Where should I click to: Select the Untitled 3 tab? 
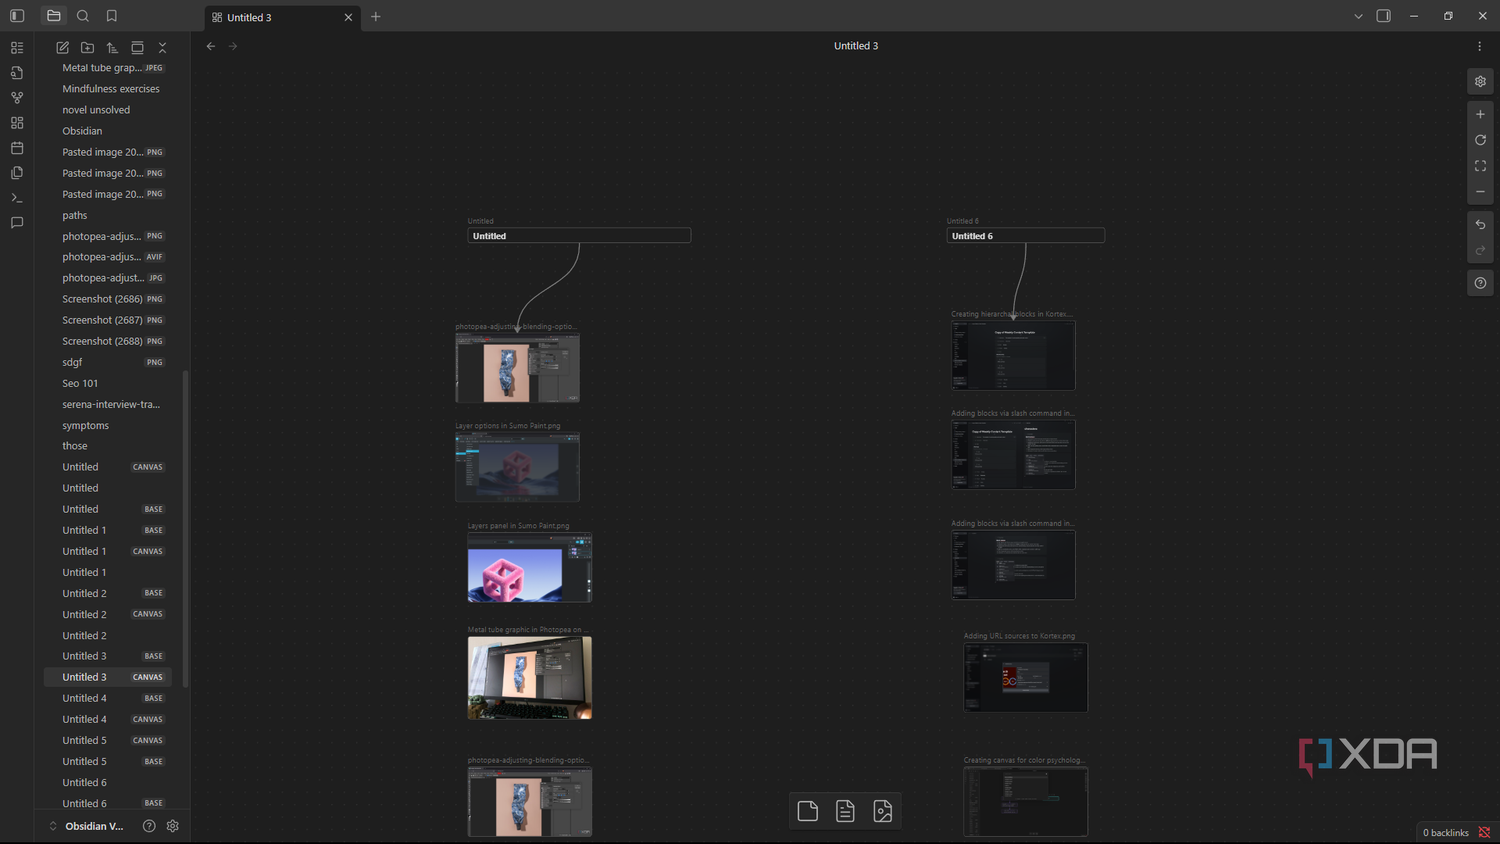point(283,17)
